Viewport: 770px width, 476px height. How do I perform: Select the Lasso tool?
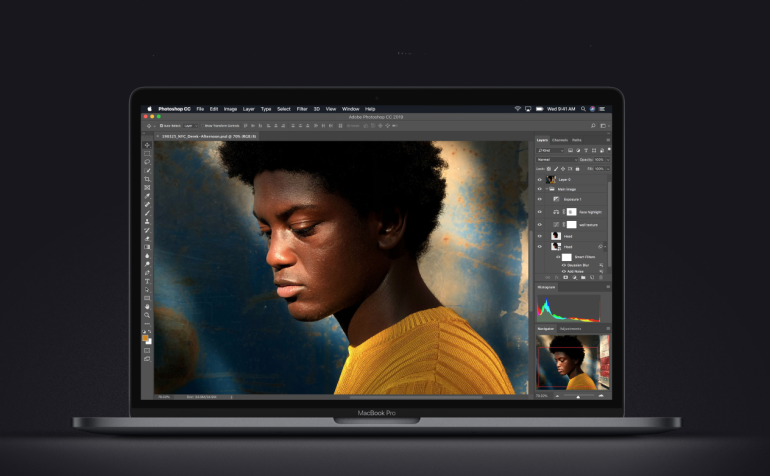(147, 162)
